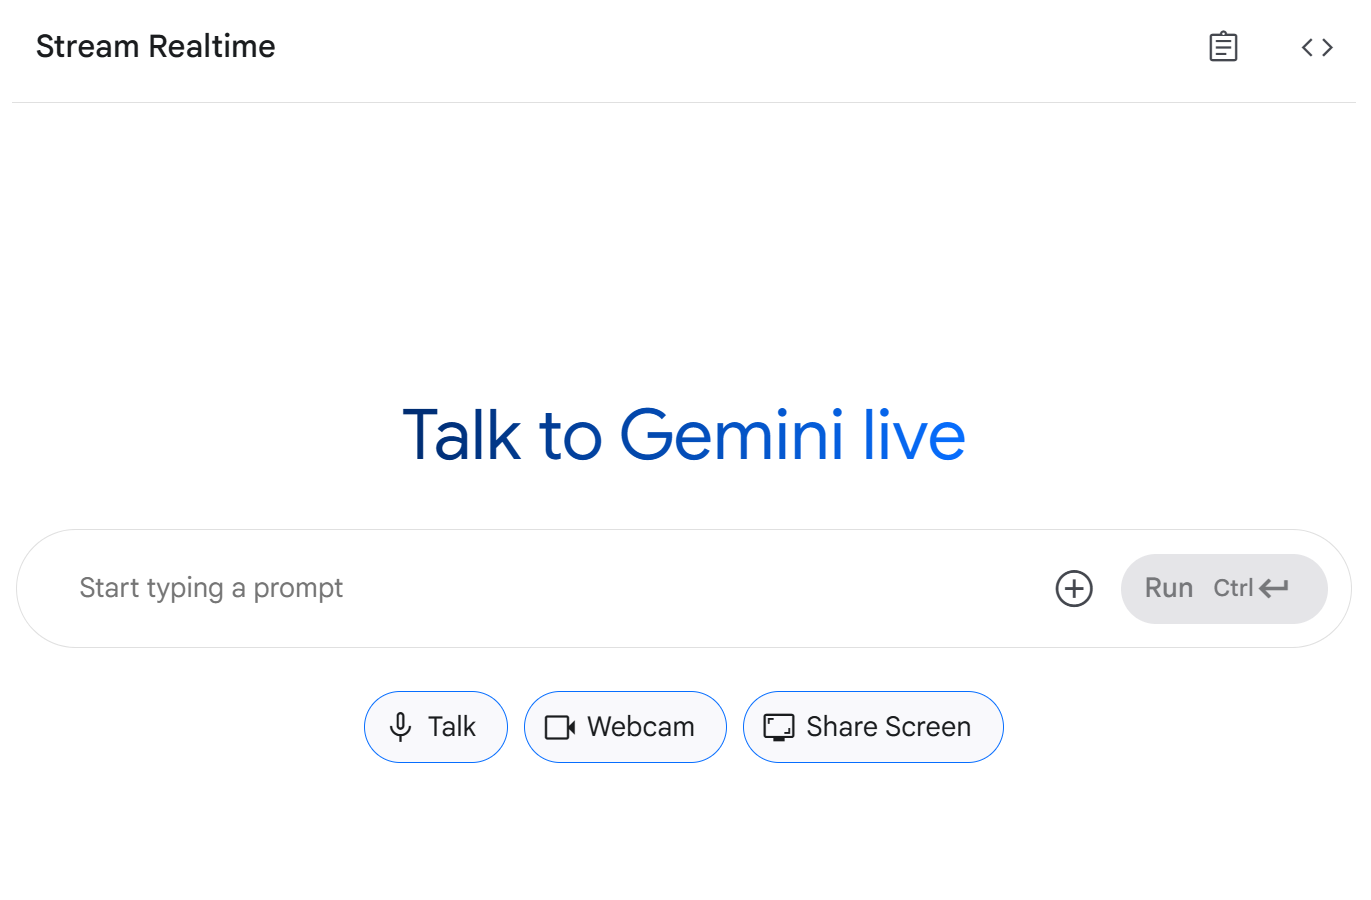Click the camera icon in the Webcam button

(559, 727)
